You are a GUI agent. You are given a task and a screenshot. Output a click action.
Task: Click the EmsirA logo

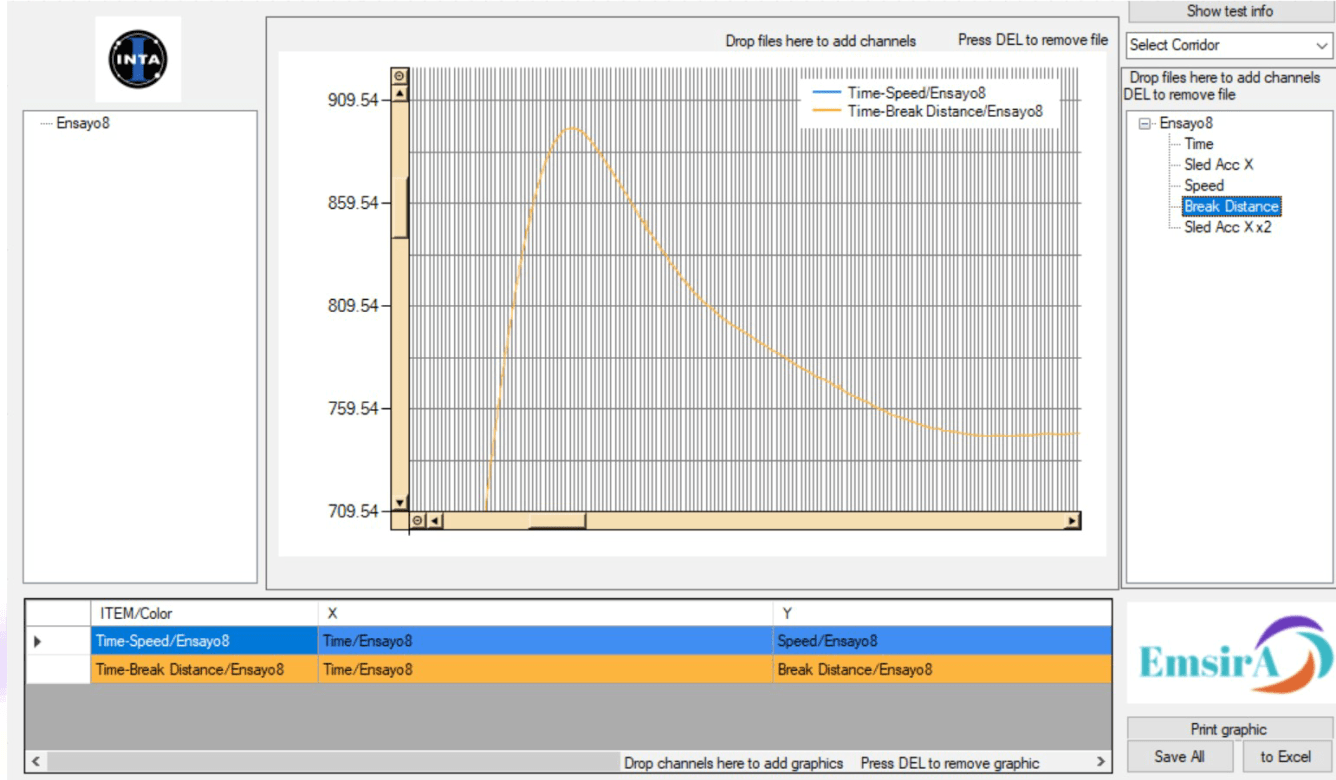click(x=1230, y=652)
